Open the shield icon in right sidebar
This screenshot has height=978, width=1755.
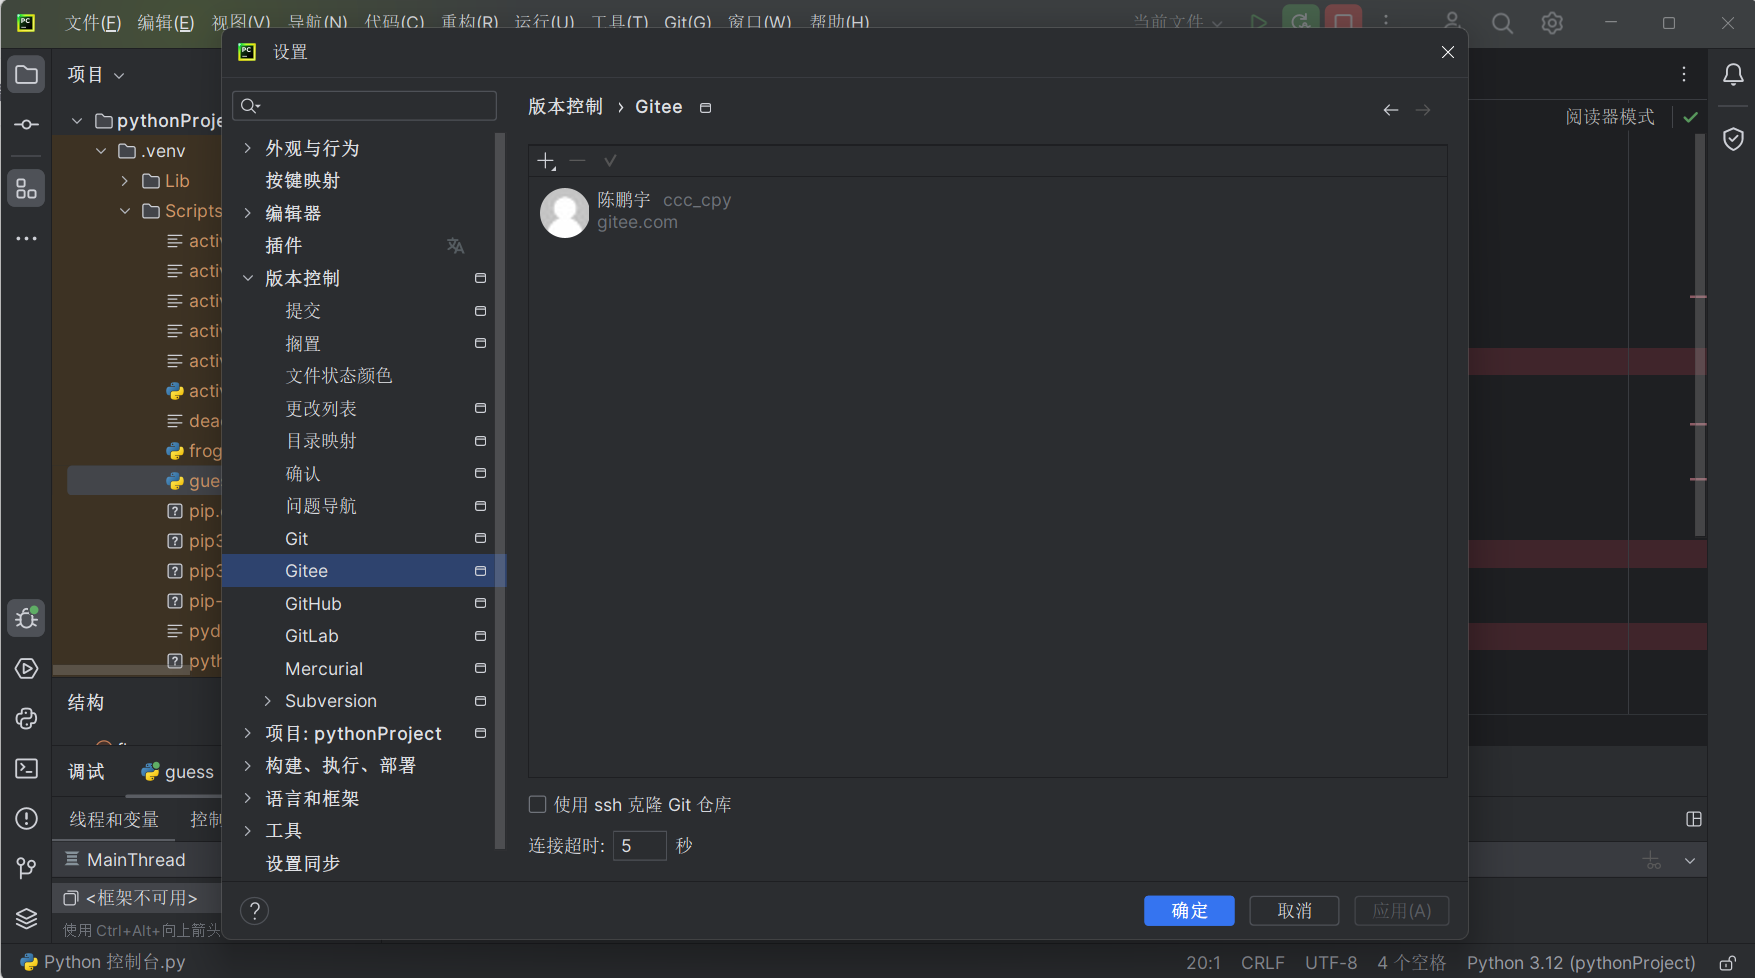(x=1733, y=139)
